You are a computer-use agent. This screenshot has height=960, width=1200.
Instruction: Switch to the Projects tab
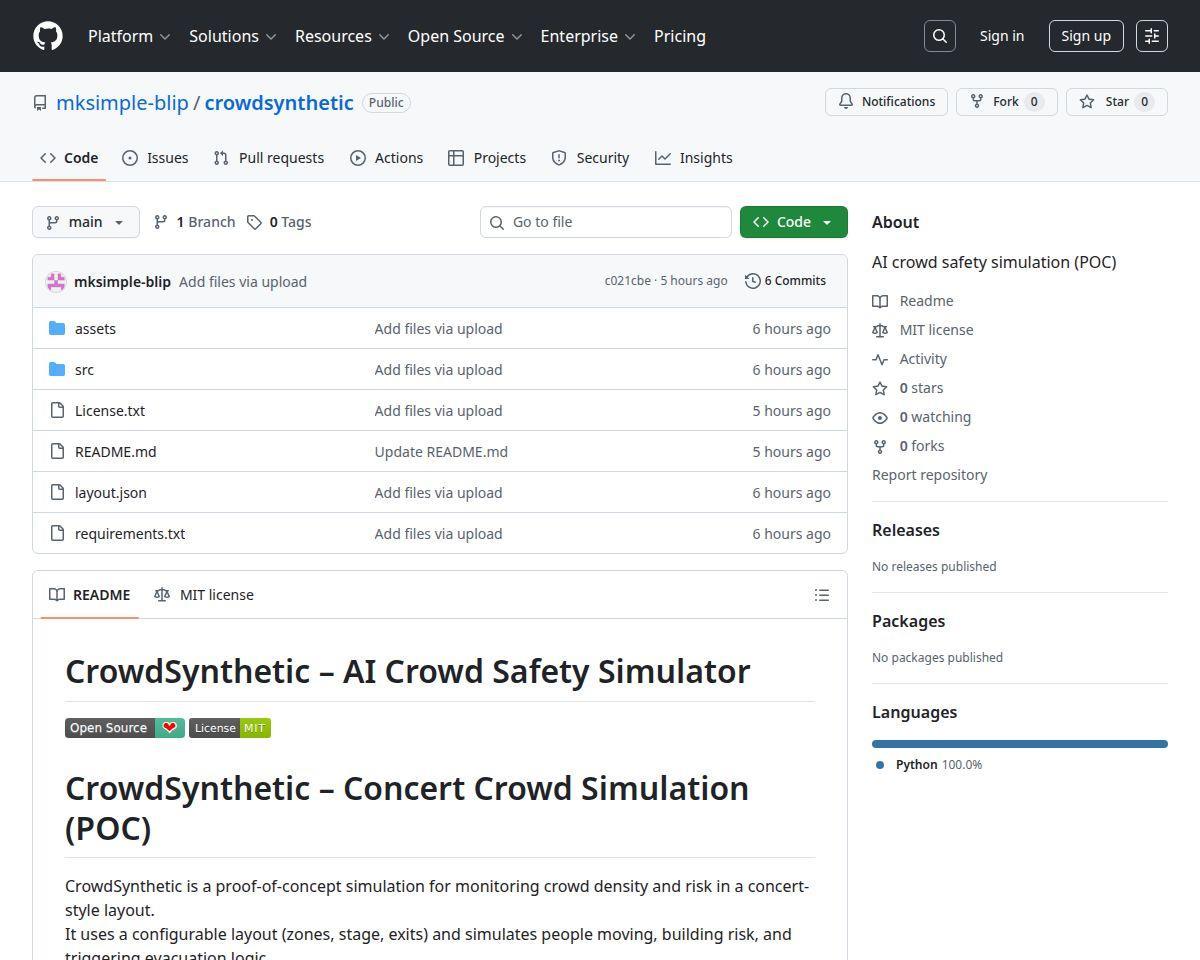point(487,158)
